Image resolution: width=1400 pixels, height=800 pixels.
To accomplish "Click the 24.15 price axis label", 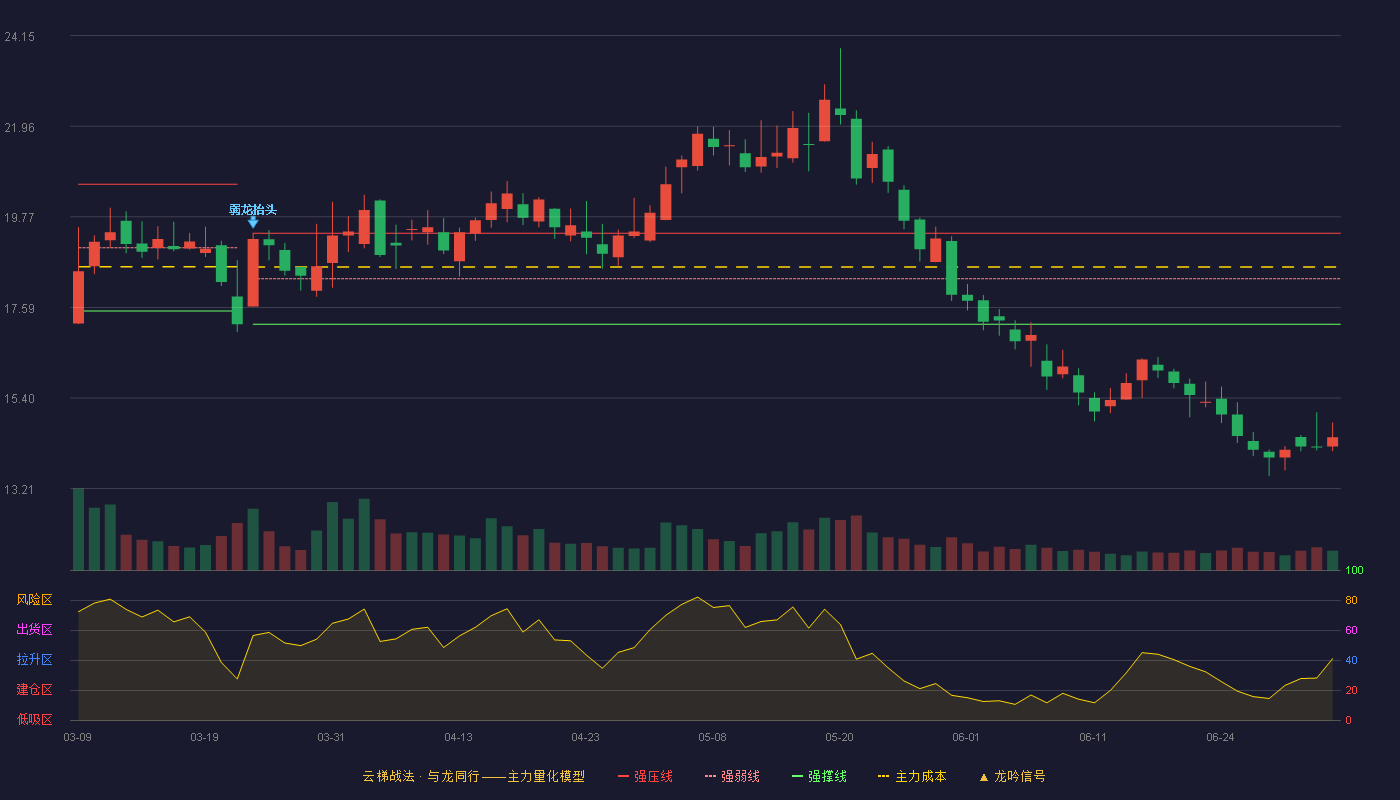I will coord(20,37).
